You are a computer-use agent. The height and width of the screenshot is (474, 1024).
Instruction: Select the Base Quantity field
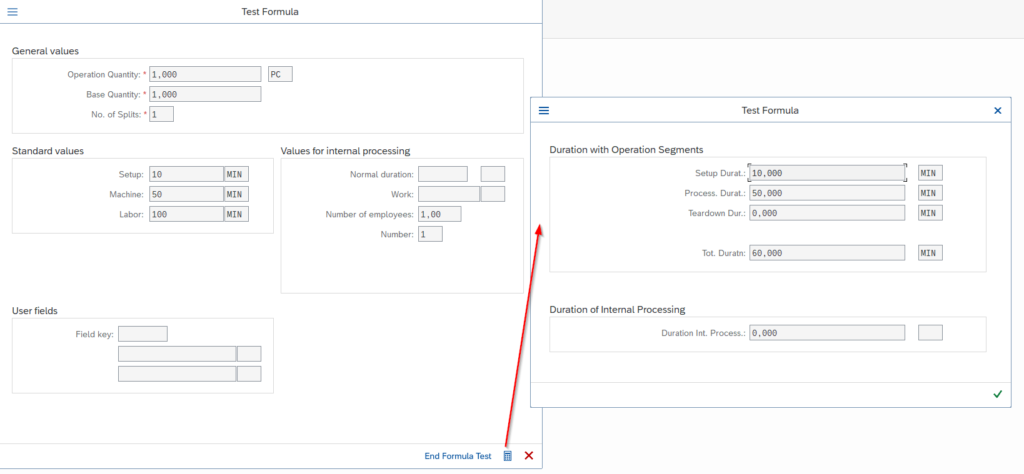(x=205, y=95)
